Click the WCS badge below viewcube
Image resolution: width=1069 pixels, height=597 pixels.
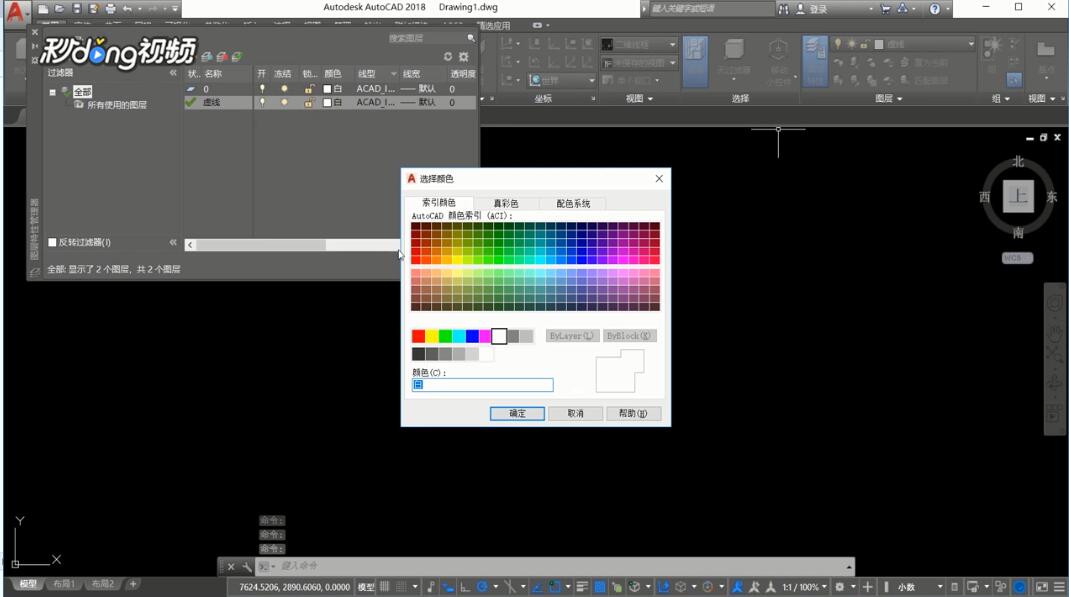(1017, 258)
